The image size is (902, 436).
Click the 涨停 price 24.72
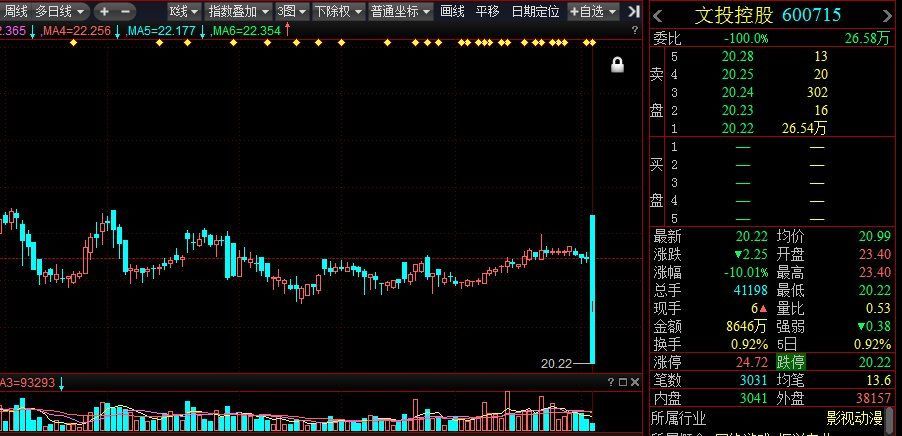[x=753, y=362]
